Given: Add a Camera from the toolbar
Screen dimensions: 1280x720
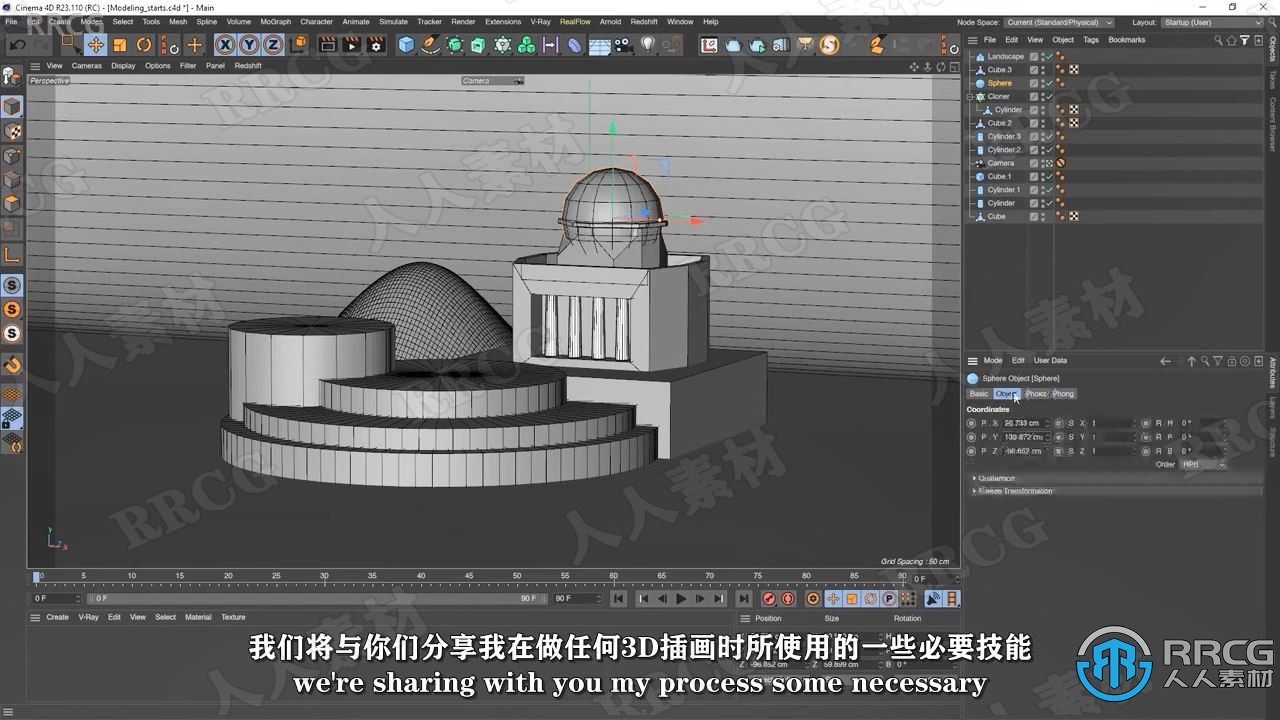Looking at the screenshot, I should pos(623,45).
